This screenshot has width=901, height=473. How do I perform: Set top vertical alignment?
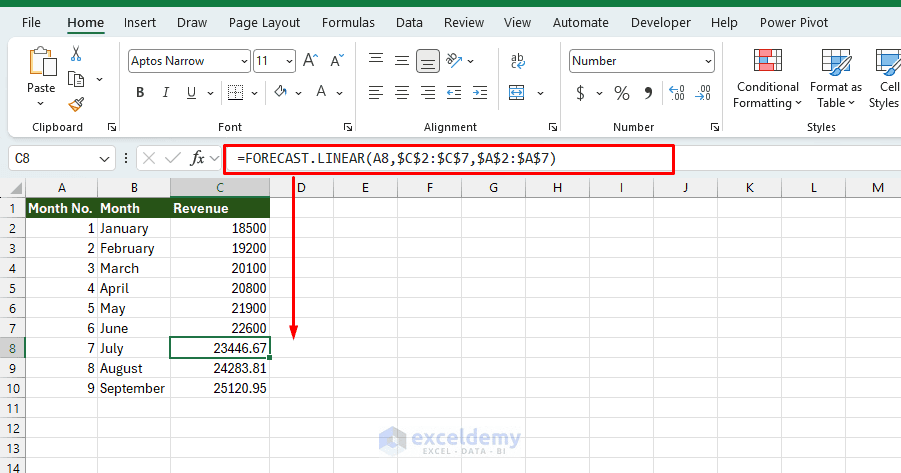coord(376,60)
